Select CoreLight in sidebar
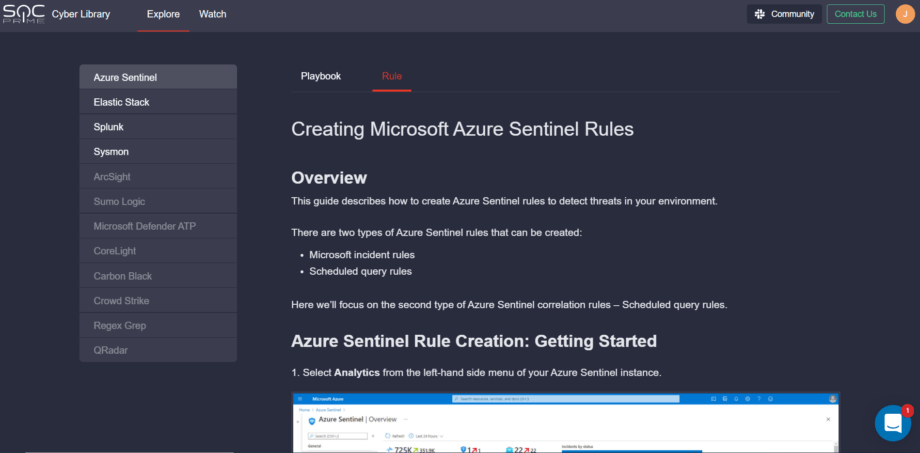 click(158, 251)
